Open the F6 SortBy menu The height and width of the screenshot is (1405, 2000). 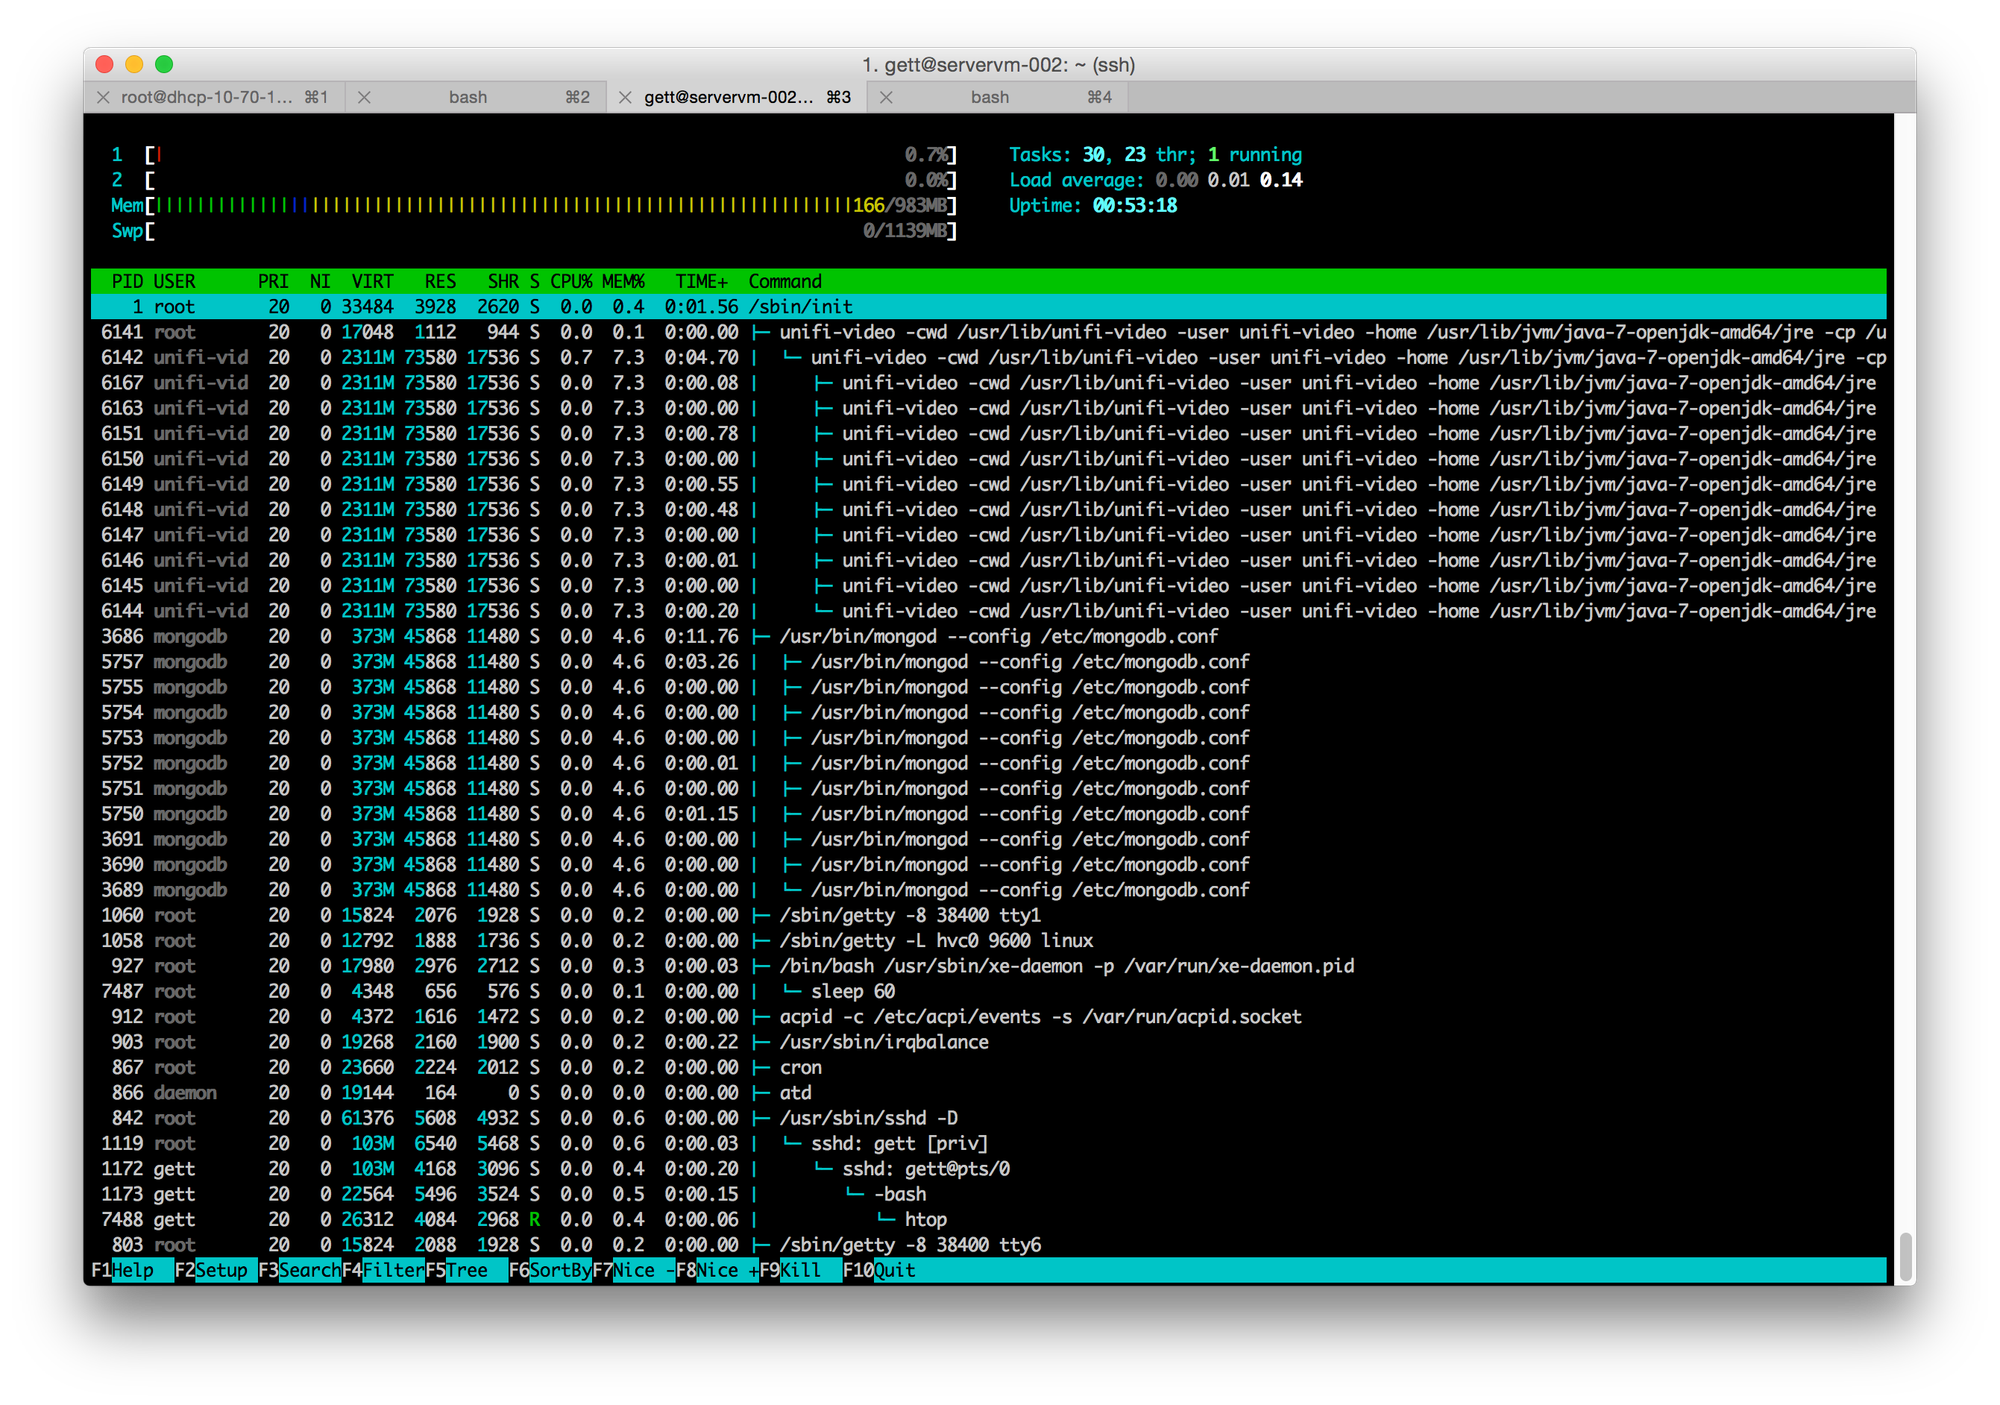(560, 1270)
